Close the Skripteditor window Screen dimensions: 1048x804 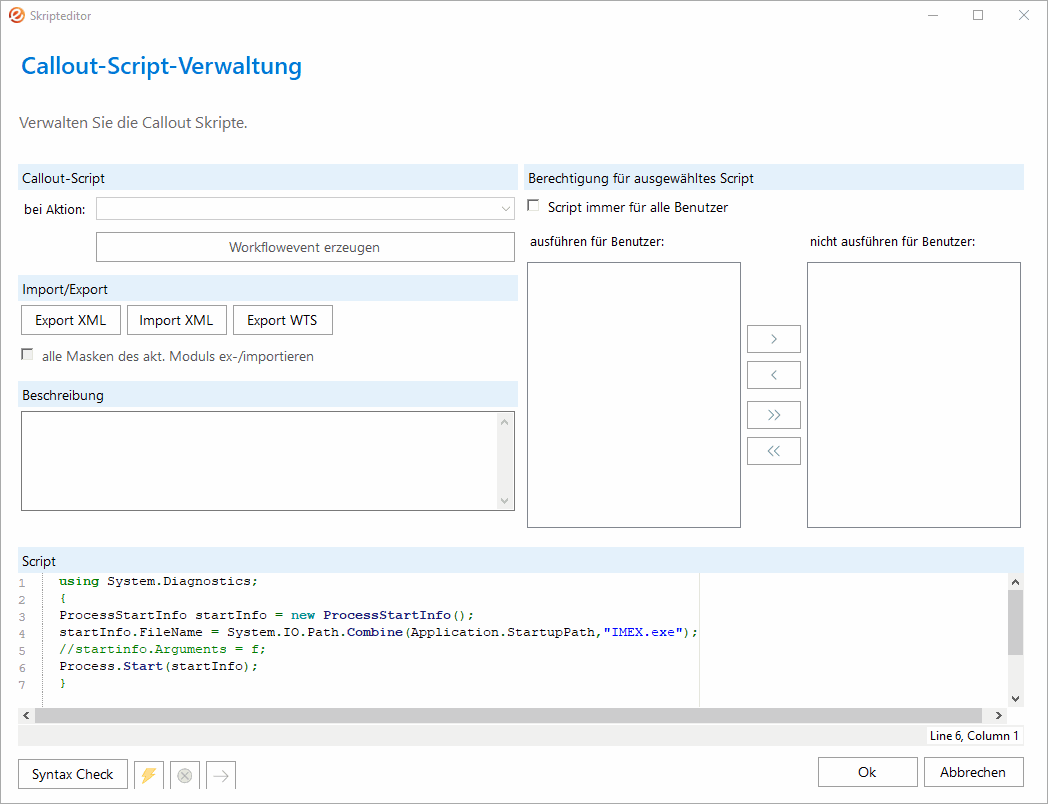tap(1023, 15)
